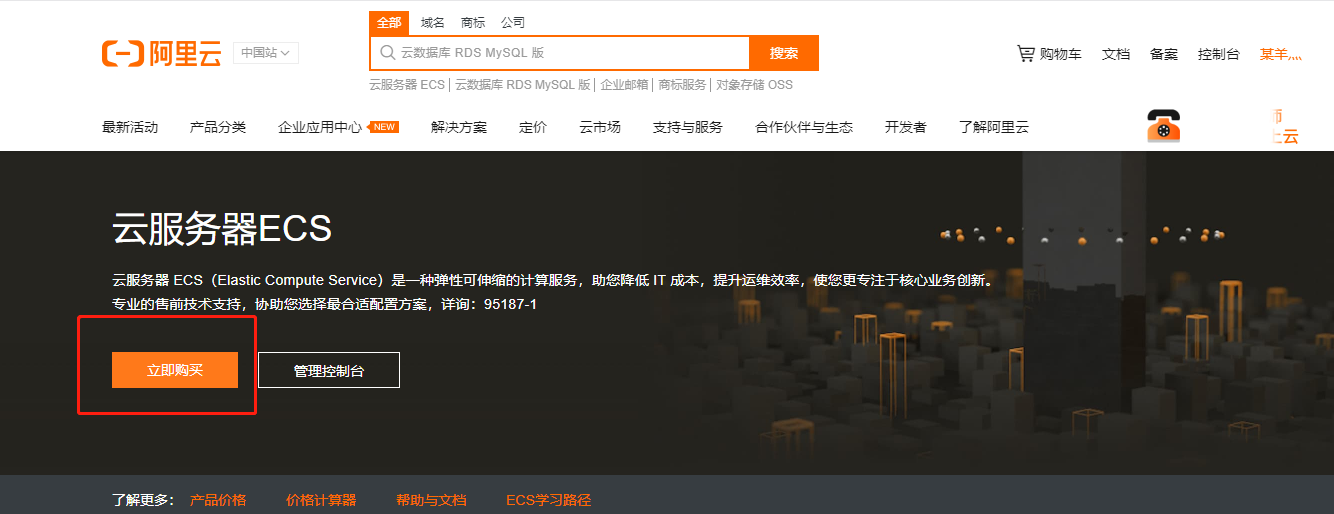Image resolution: width=1334 pixels, height=514 pixels.
Task: Select the 全部 search tab
Action: pyautogui.click(x=389, y=23)
